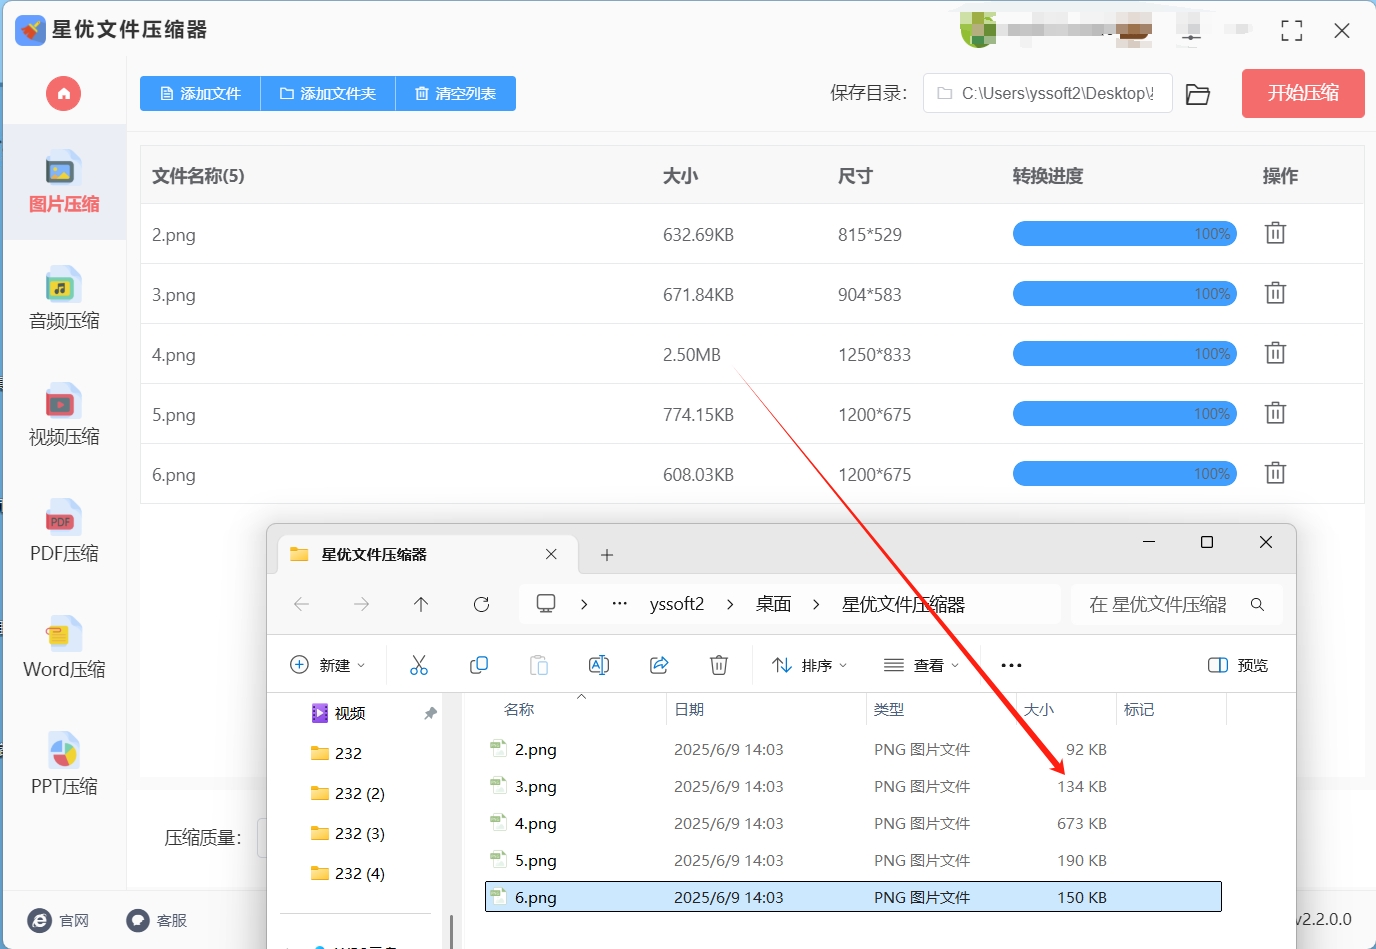Go up one folder in Explorer

tap(421, 604)
